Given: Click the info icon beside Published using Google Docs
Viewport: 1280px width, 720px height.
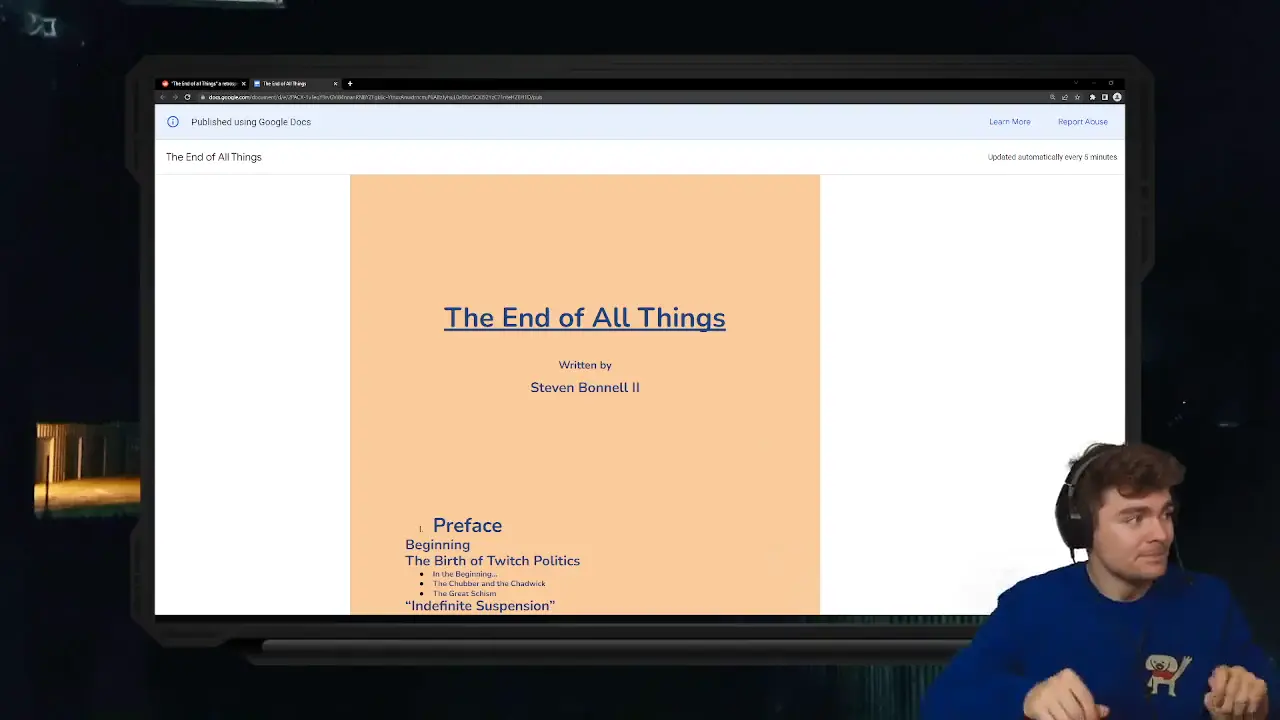Looking at the screenshot, I should pos(173,122).
